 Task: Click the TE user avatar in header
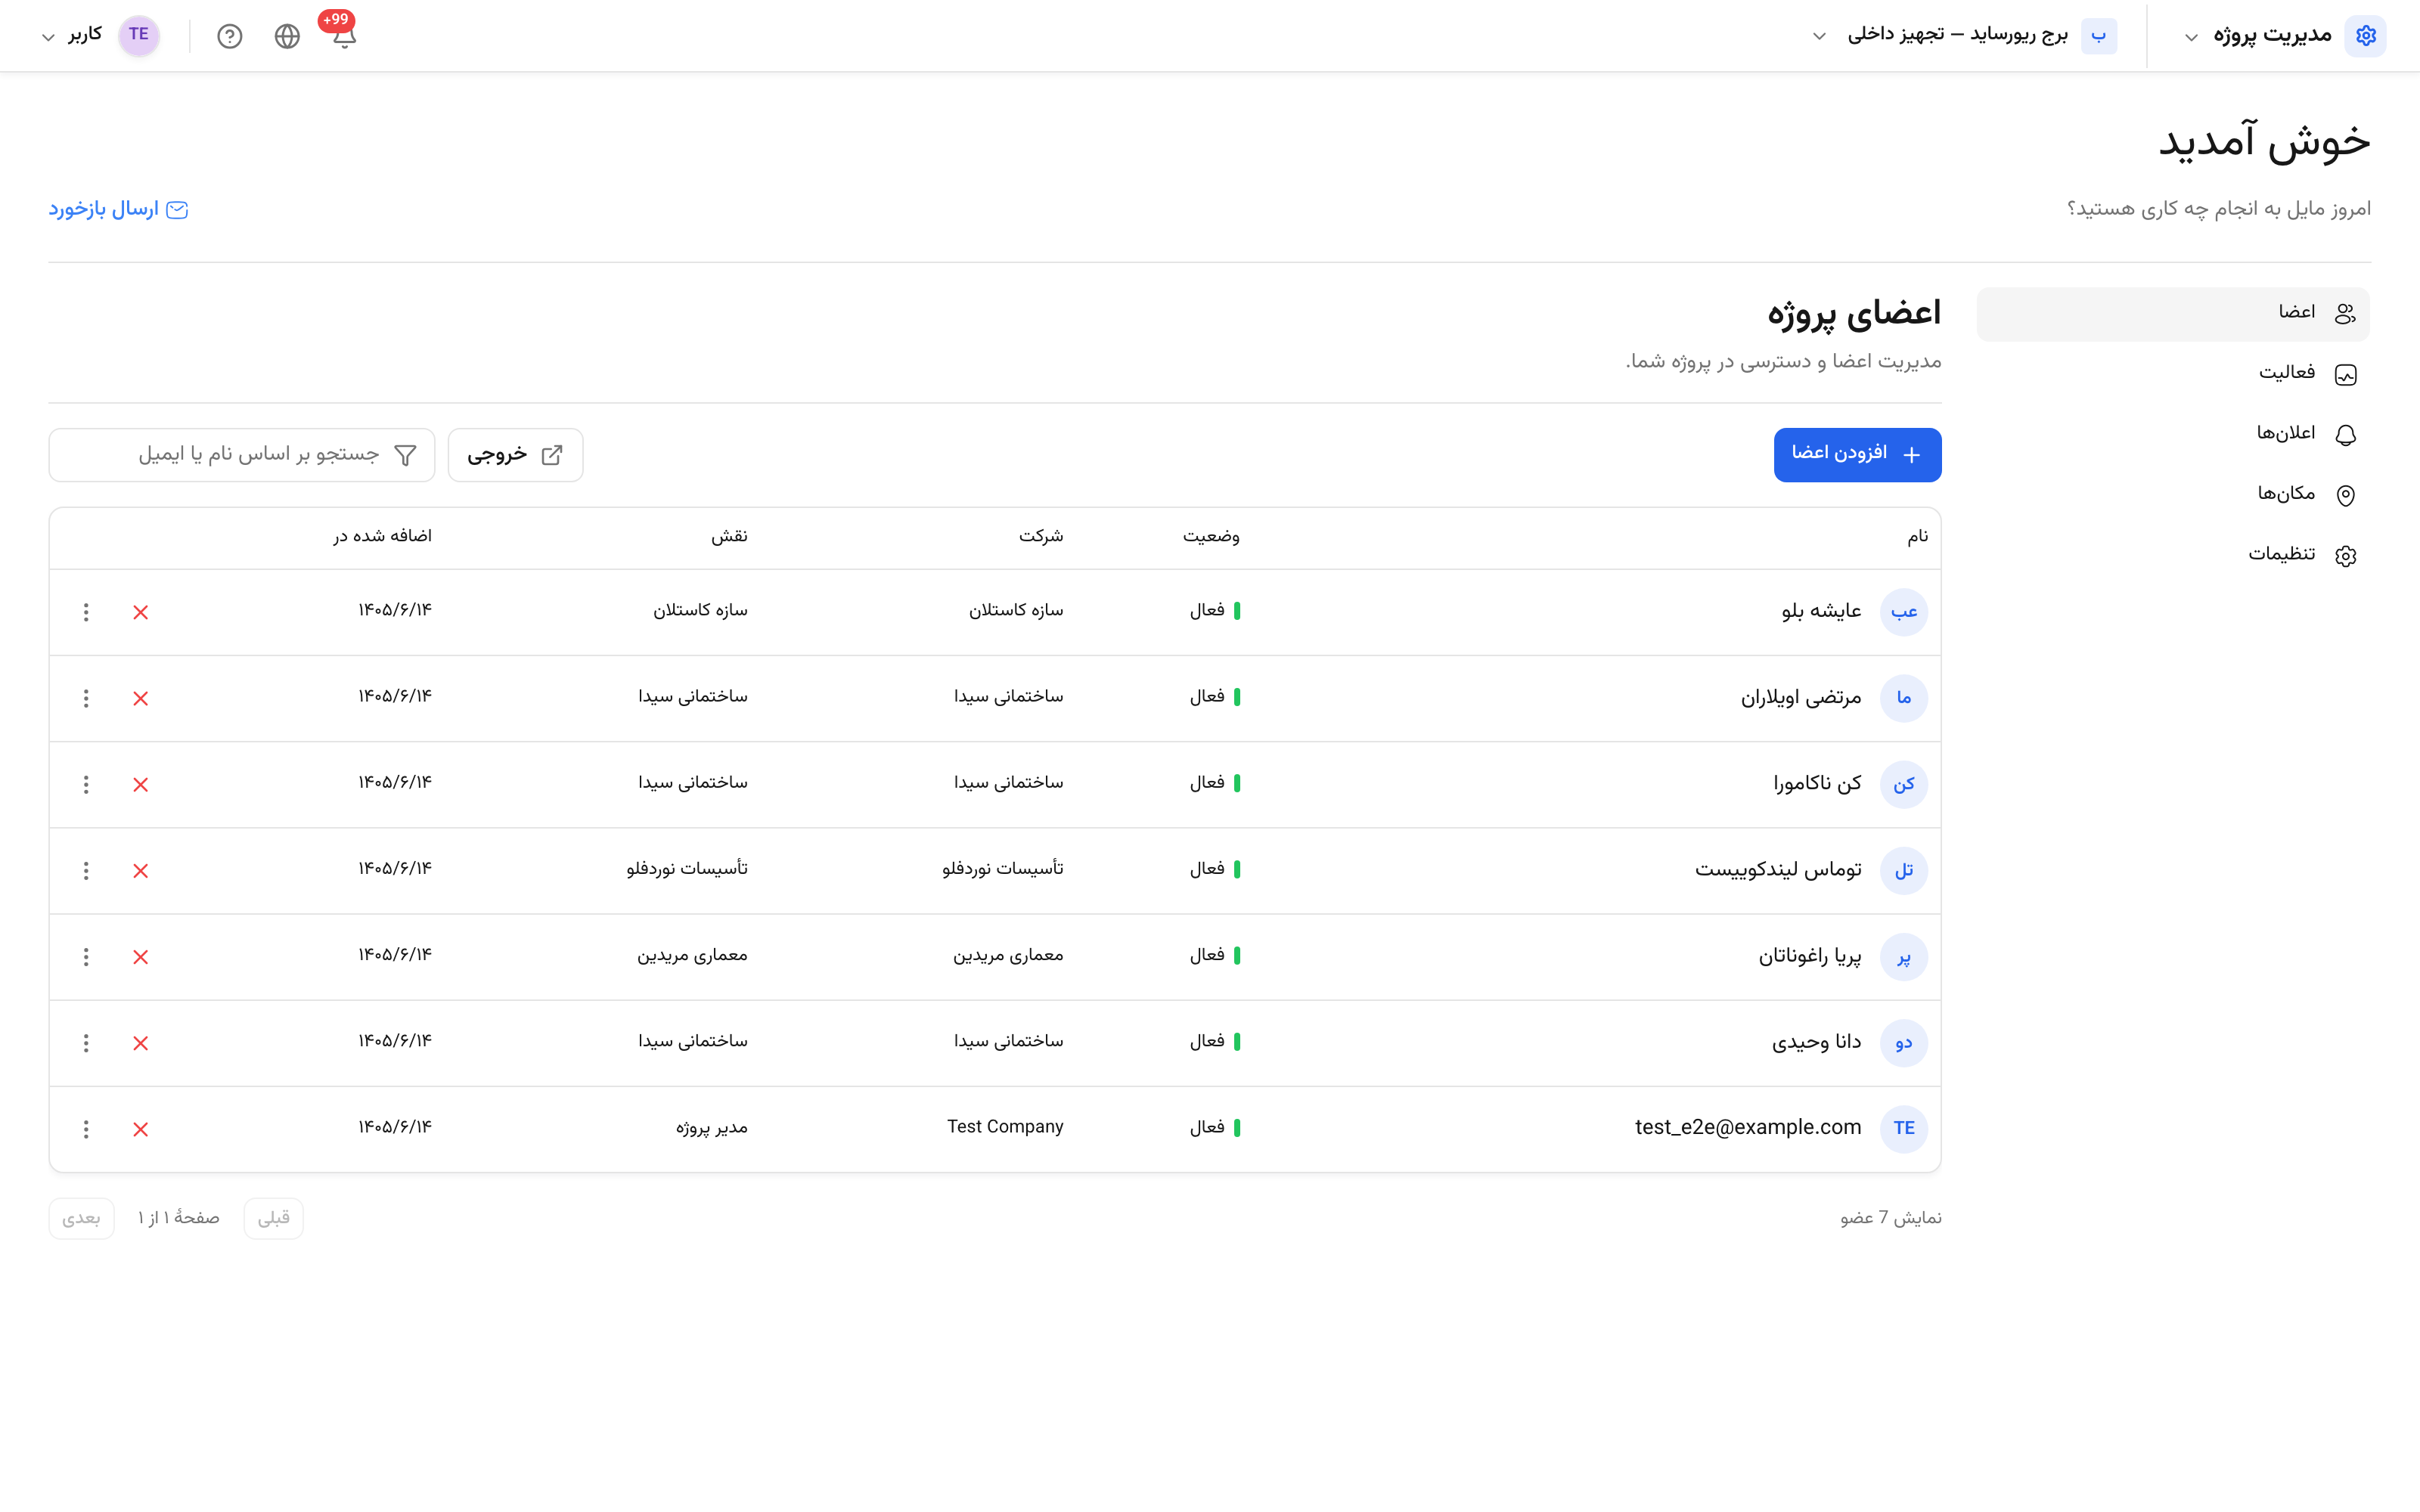point(139,35)
